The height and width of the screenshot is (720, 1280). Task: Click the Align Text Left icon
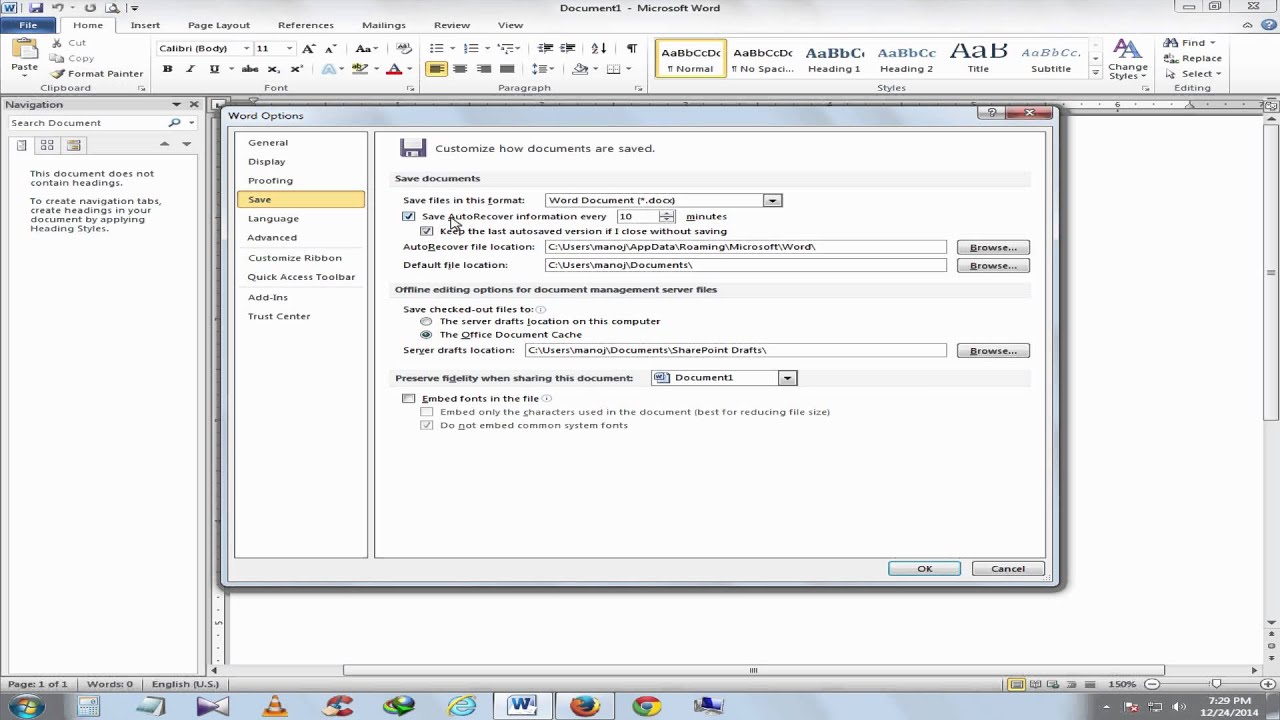(436, 69)
